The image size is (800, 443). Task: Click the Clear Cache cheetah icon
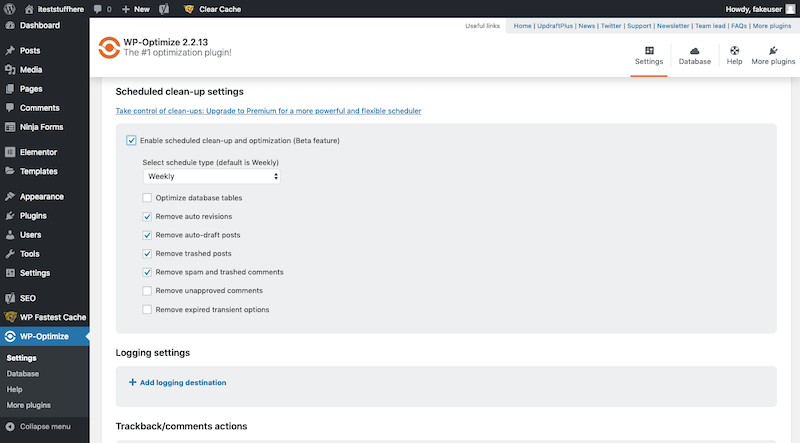click(x=189, y=9)
